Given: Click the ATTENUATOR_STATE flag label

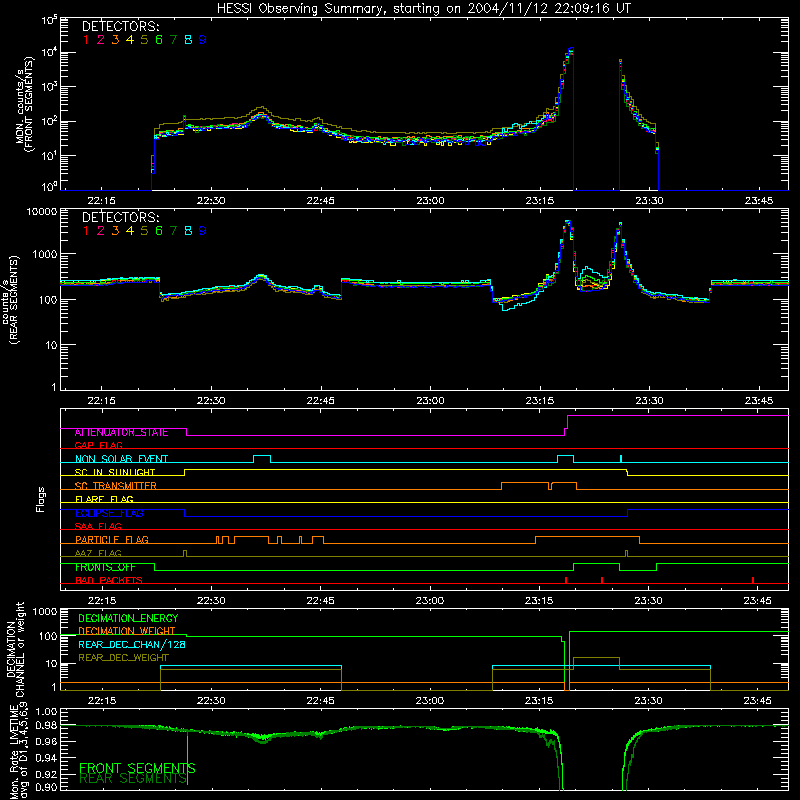Looking at the screenshot, I should [121, 432].
